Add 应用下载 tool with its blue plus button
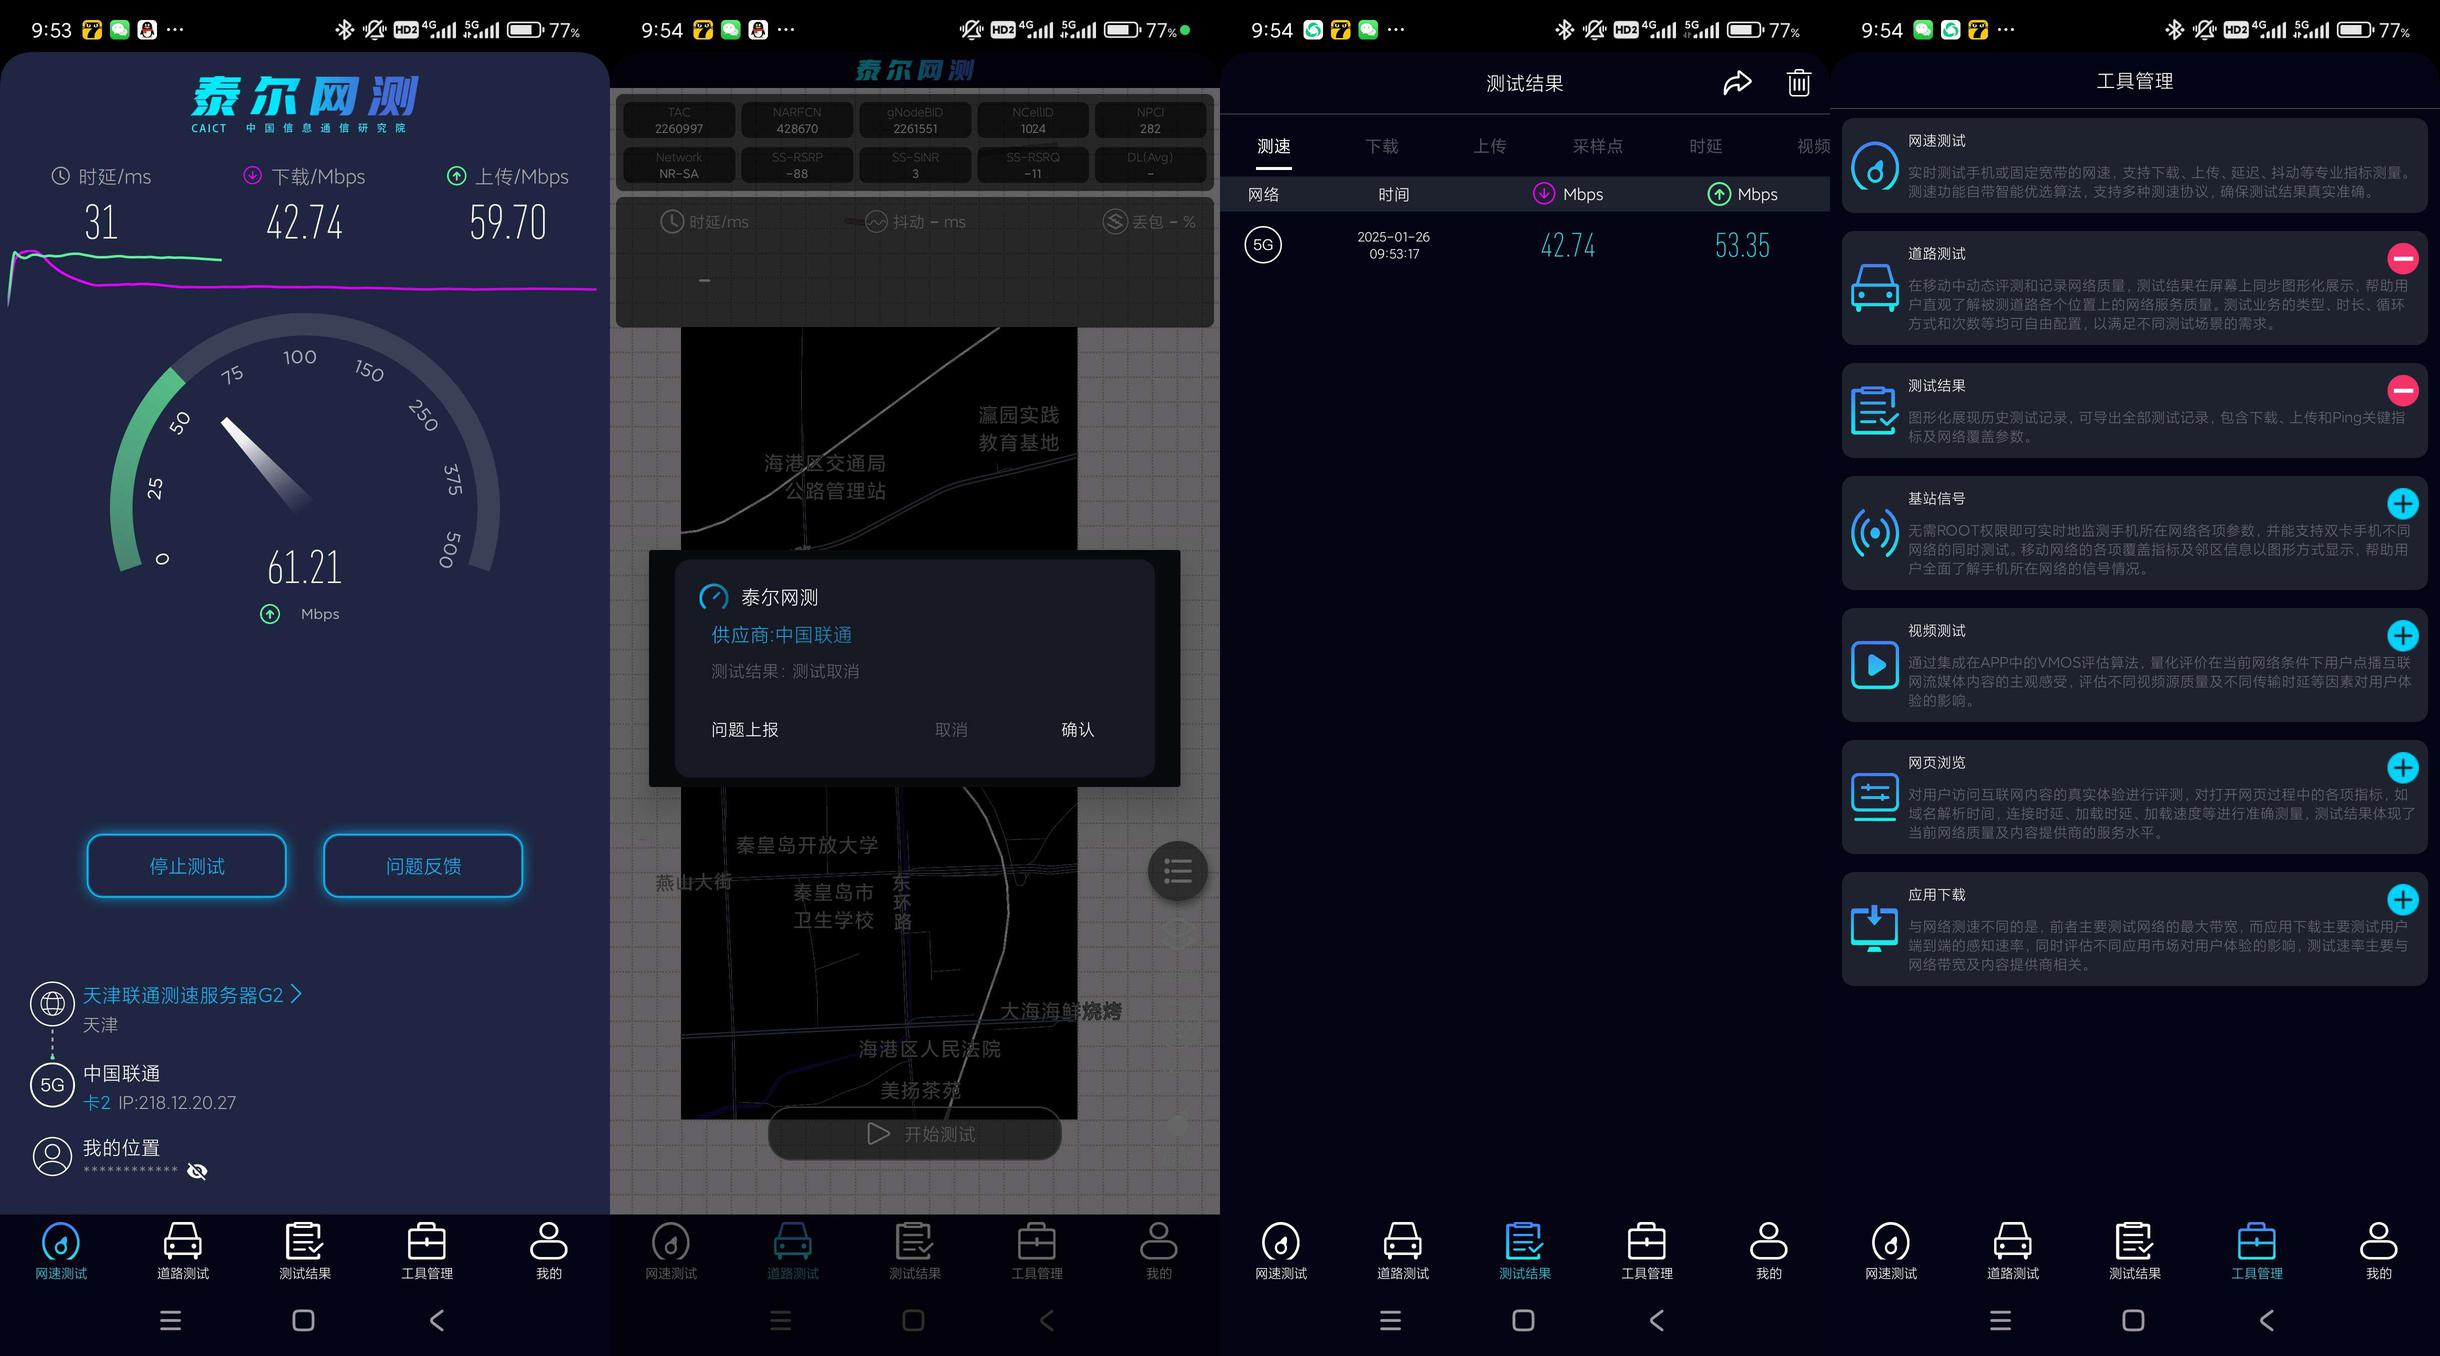This screenshot has width=2440, height=1356. (x=2403, y=899)
